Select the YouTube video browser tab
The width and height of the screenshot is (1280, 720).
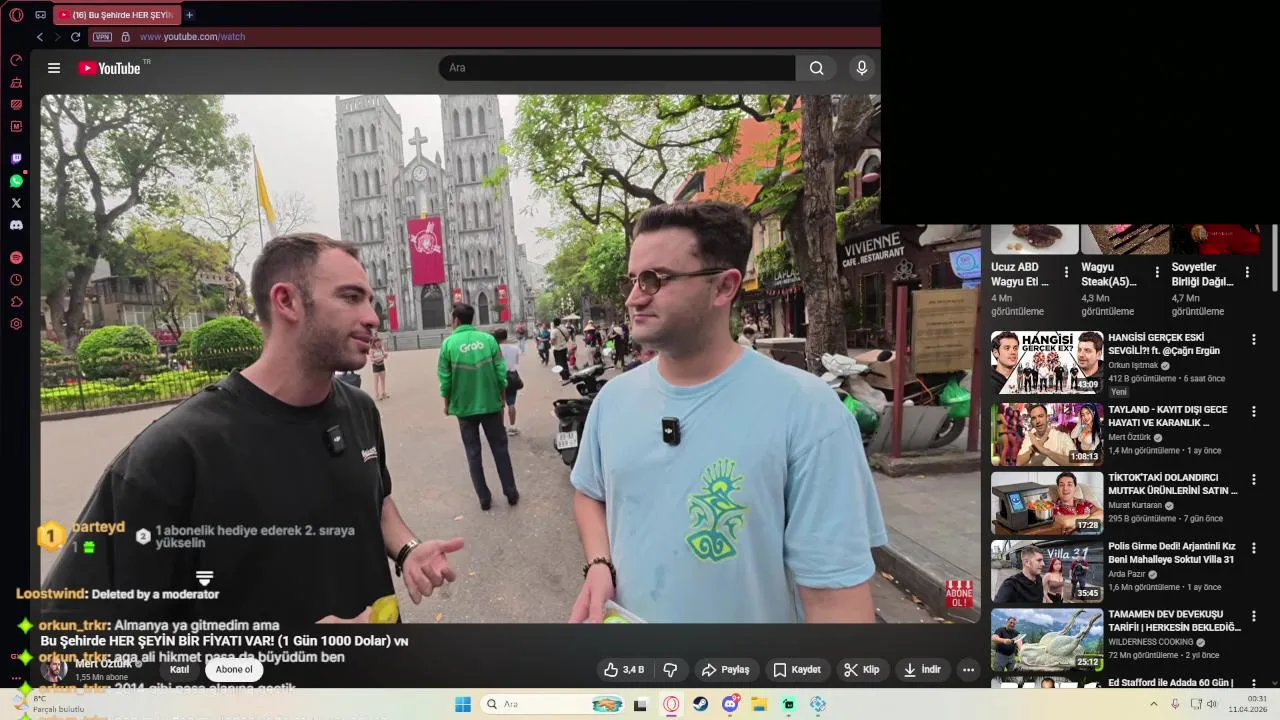pyautogui.click(x=115, y=15)
